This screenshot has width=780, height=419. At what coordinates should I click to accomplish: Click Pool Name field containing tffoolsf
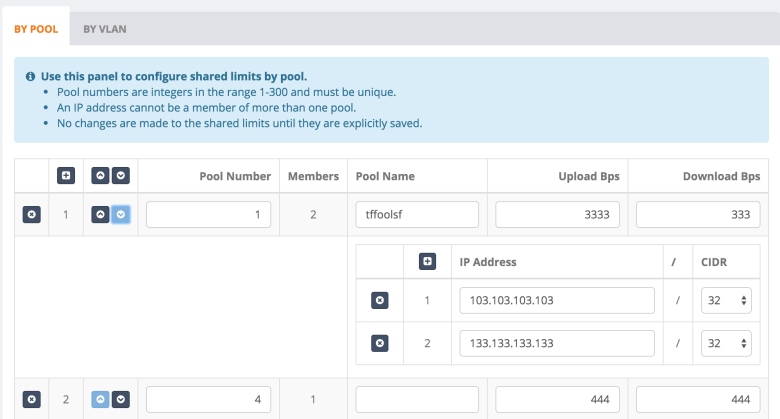417,215
